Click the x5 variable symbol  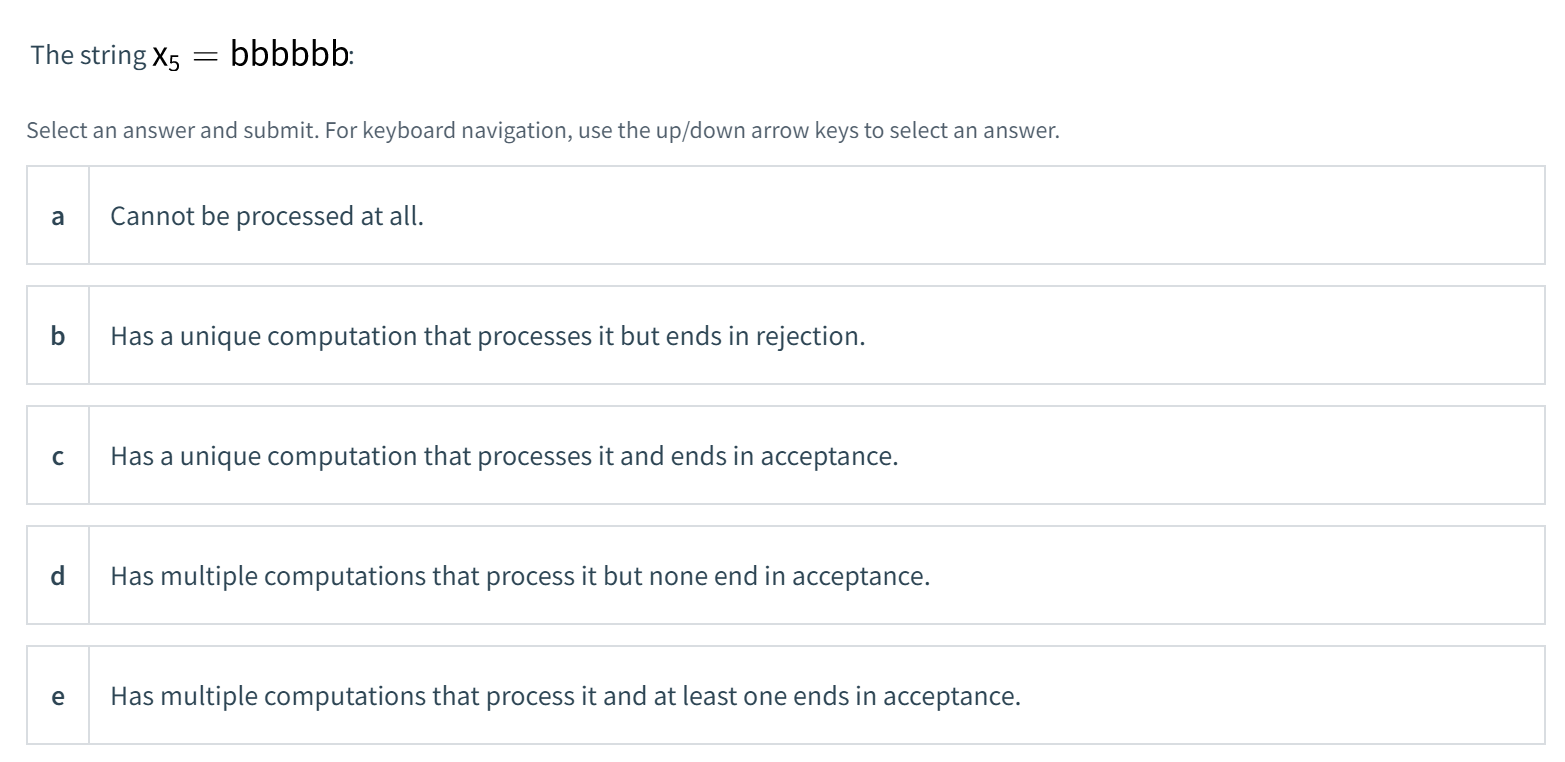point(166,57)
